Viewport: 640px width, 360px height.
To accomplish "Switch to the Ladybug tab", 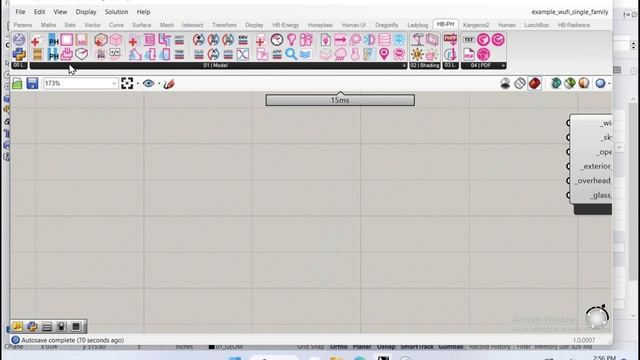I will pos(418,25).
